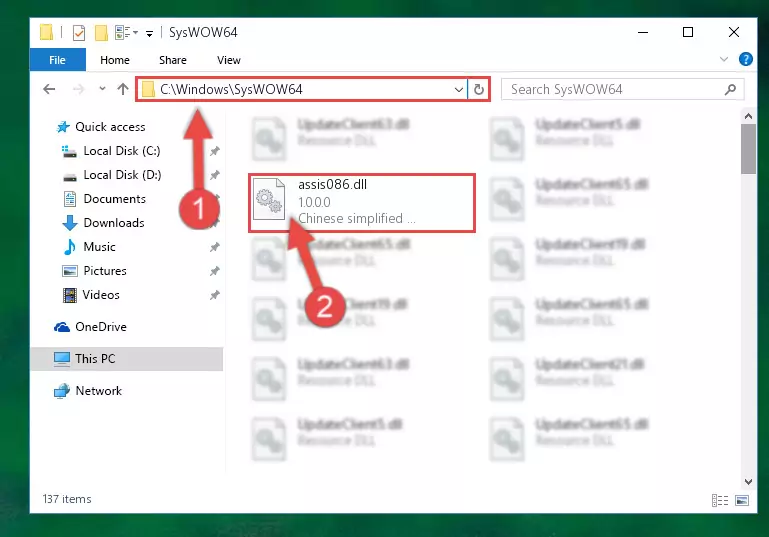This screenshot has width=769, height=537.
Task: Expand the address bar history dropdown
Action: coord(459,90)
